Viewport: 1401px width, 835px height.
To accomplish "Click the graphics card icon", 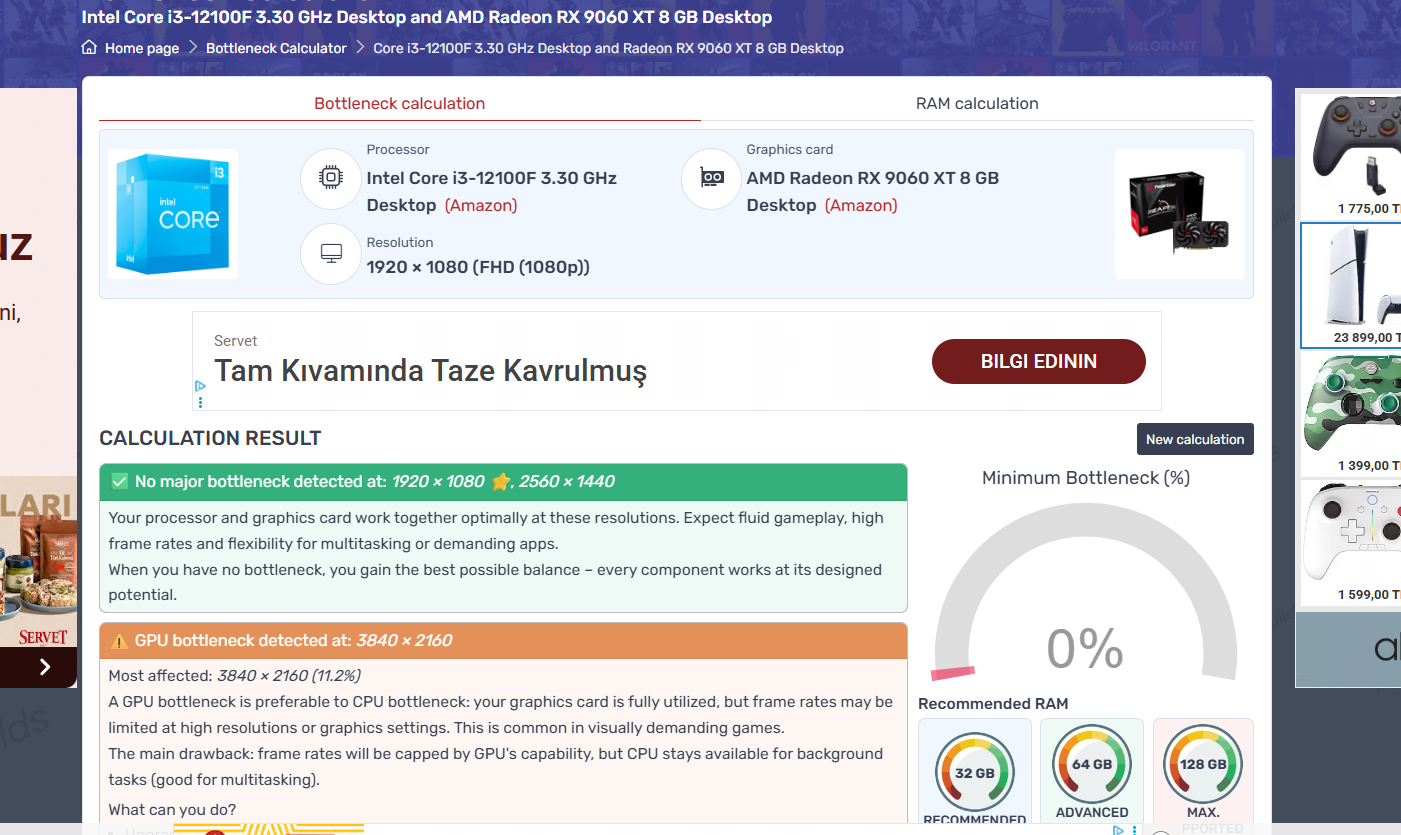I will click(711, 179).
